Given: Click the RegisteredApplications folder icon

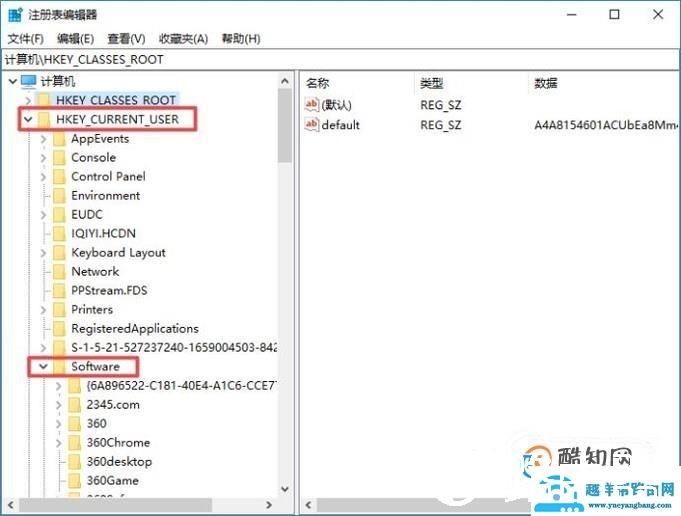Looking at the screenshot, I should (59, 328).
